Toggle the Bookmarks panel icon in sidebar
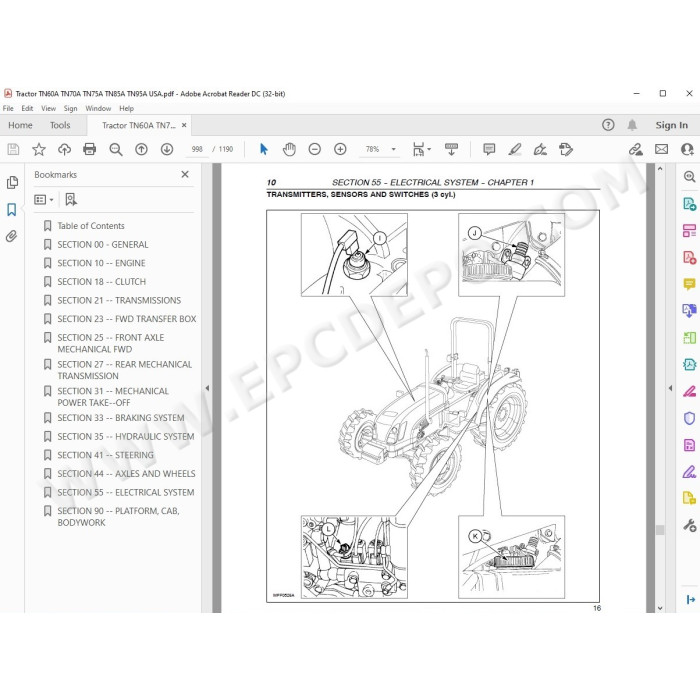 [12, 209]
